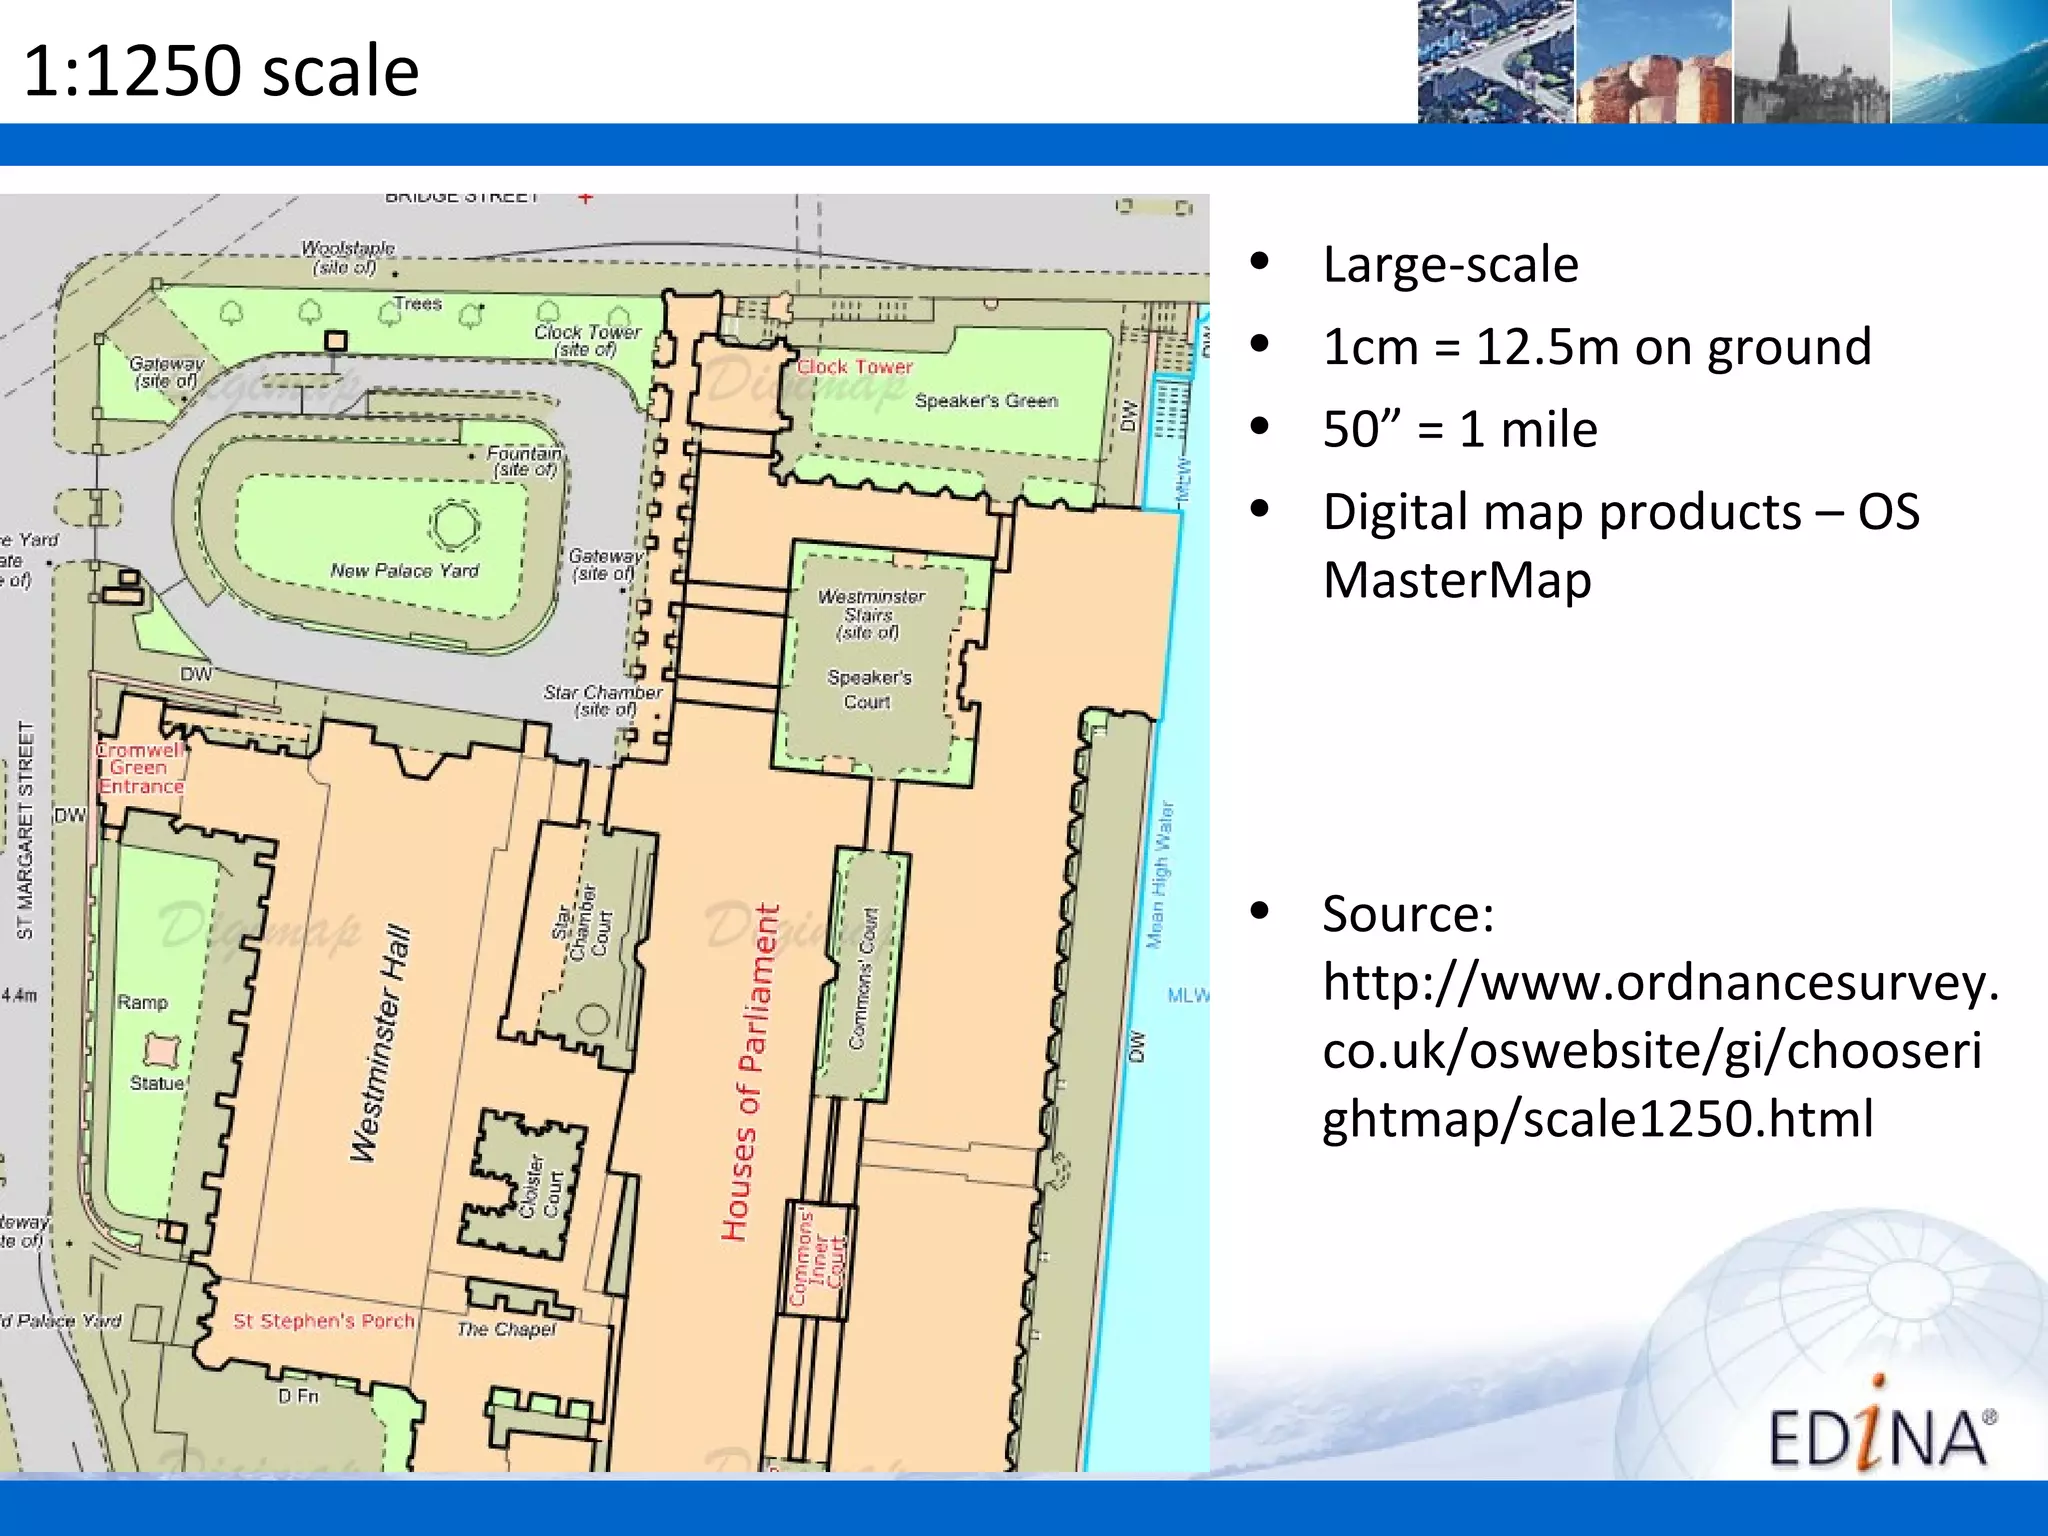Image resolution: width=2048 pixels, height=1536 pixels.
Task: Click the church spire header thumbnail
Action: [x=1811, y=62]
